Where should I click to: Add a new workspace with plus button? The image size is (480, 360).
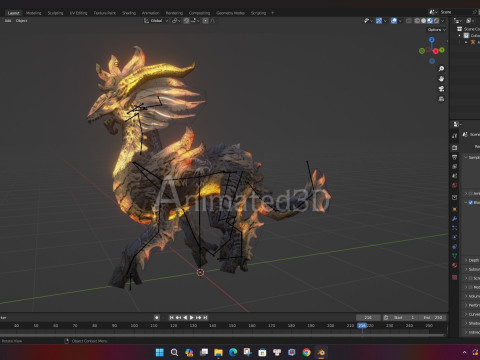(x=272, y=13)
